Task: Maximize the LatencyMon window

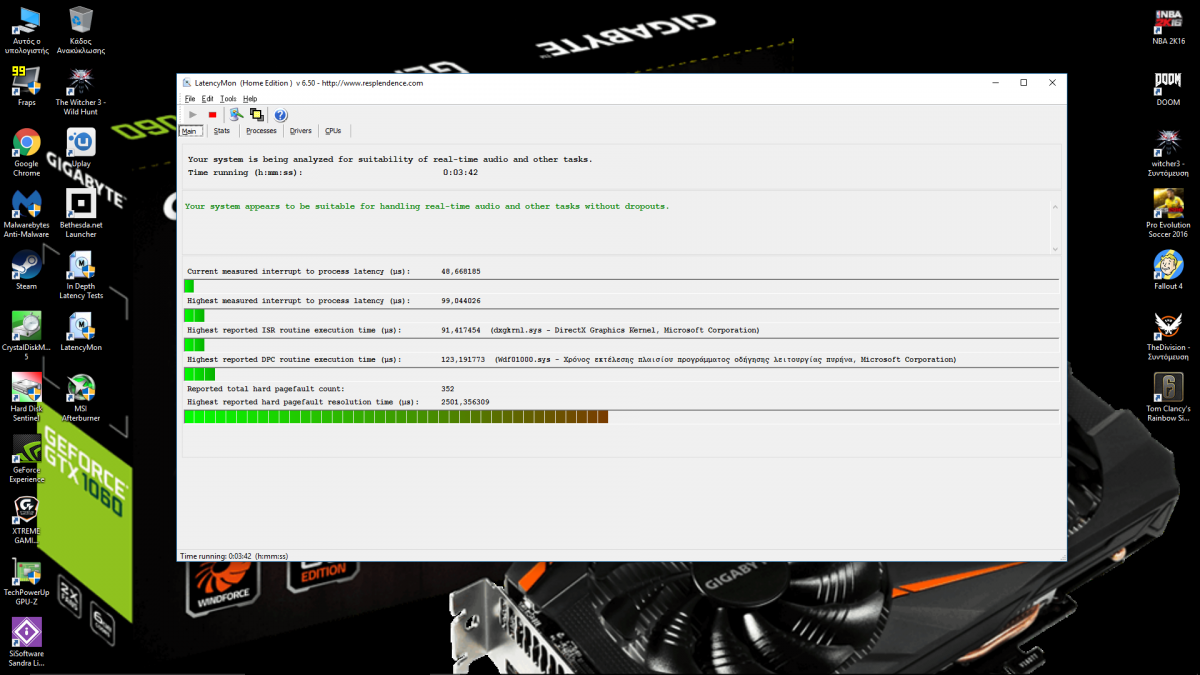Action: click(x=1023, y=83)
